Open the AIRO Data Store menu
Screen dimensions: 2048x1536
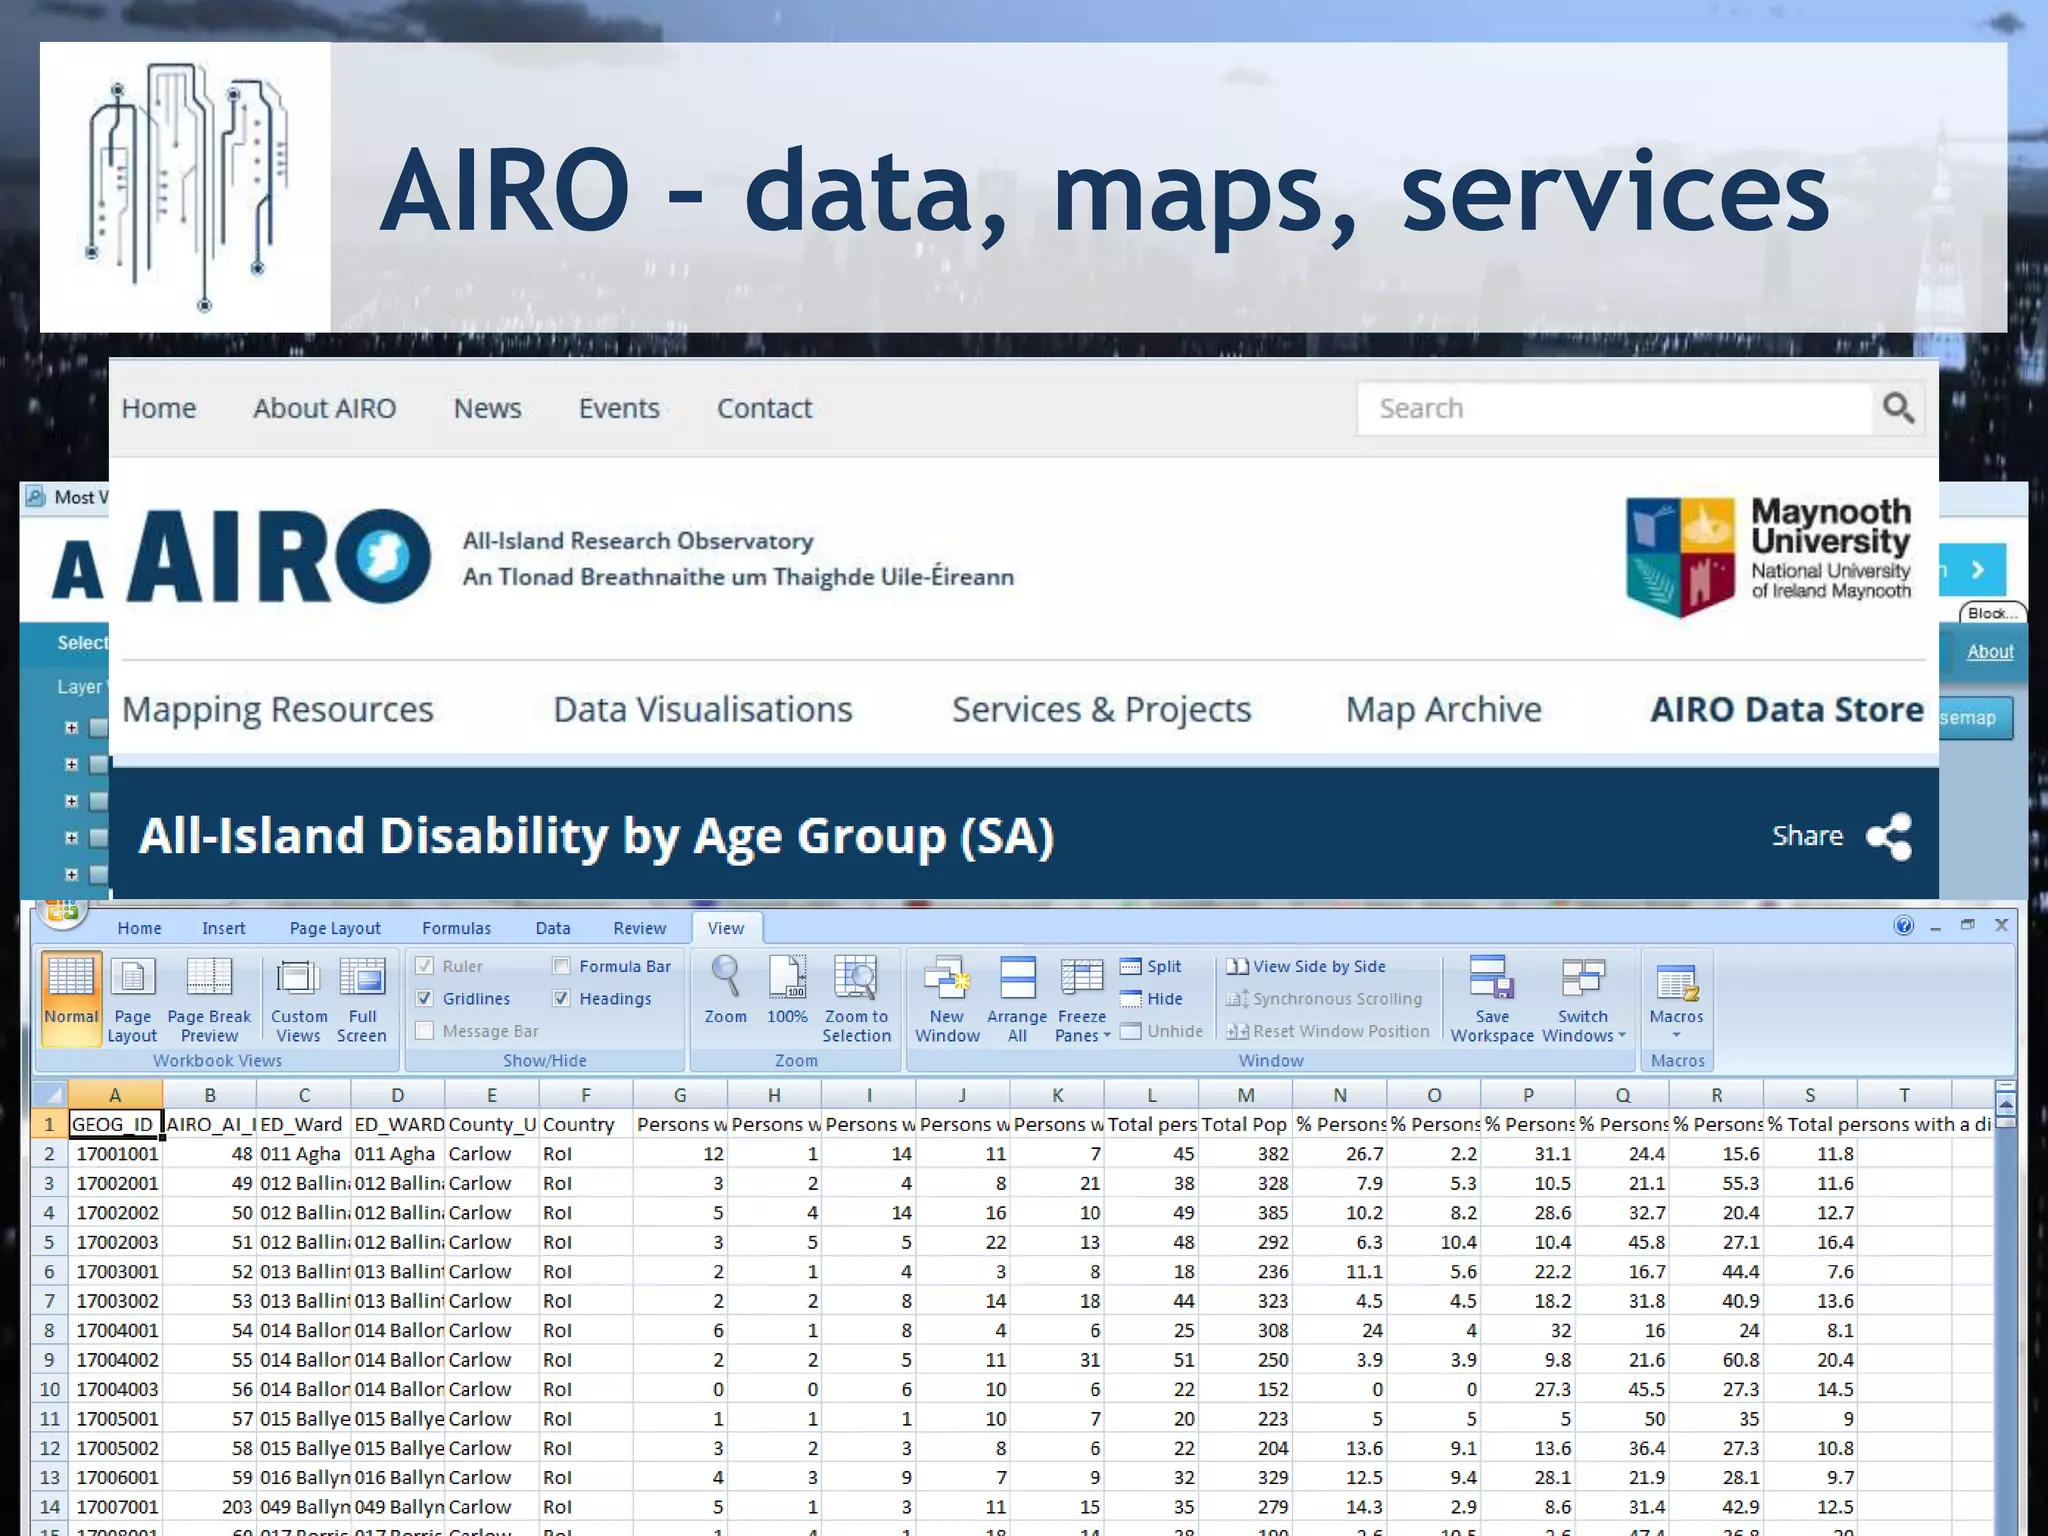click(1786, 710)
